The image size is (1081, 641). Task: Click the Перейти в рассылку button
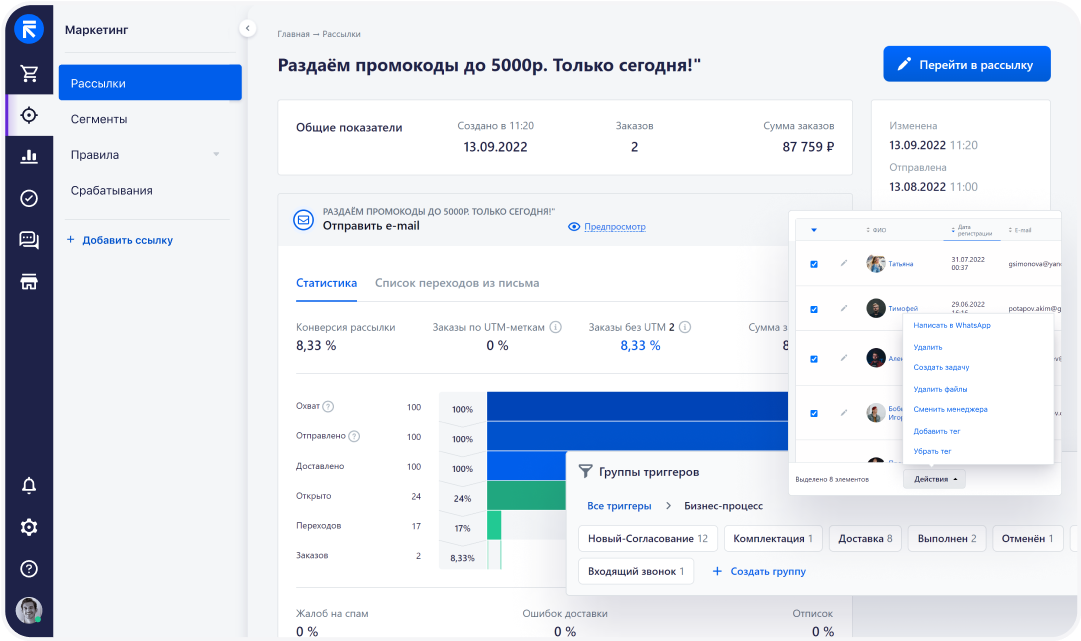[x=967, y=64]
